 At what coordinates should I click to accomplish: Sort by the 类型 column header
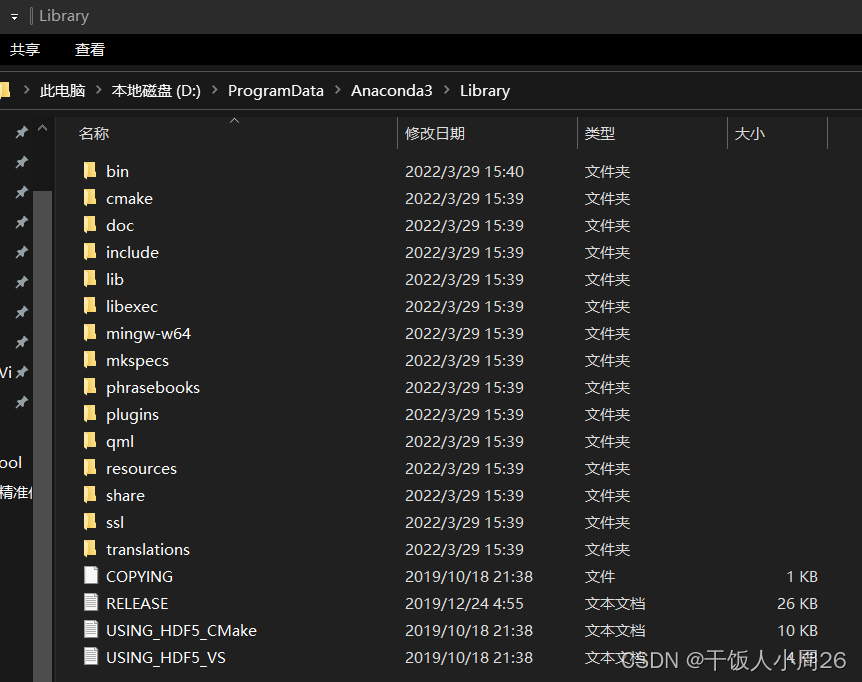tap(600, 134)
